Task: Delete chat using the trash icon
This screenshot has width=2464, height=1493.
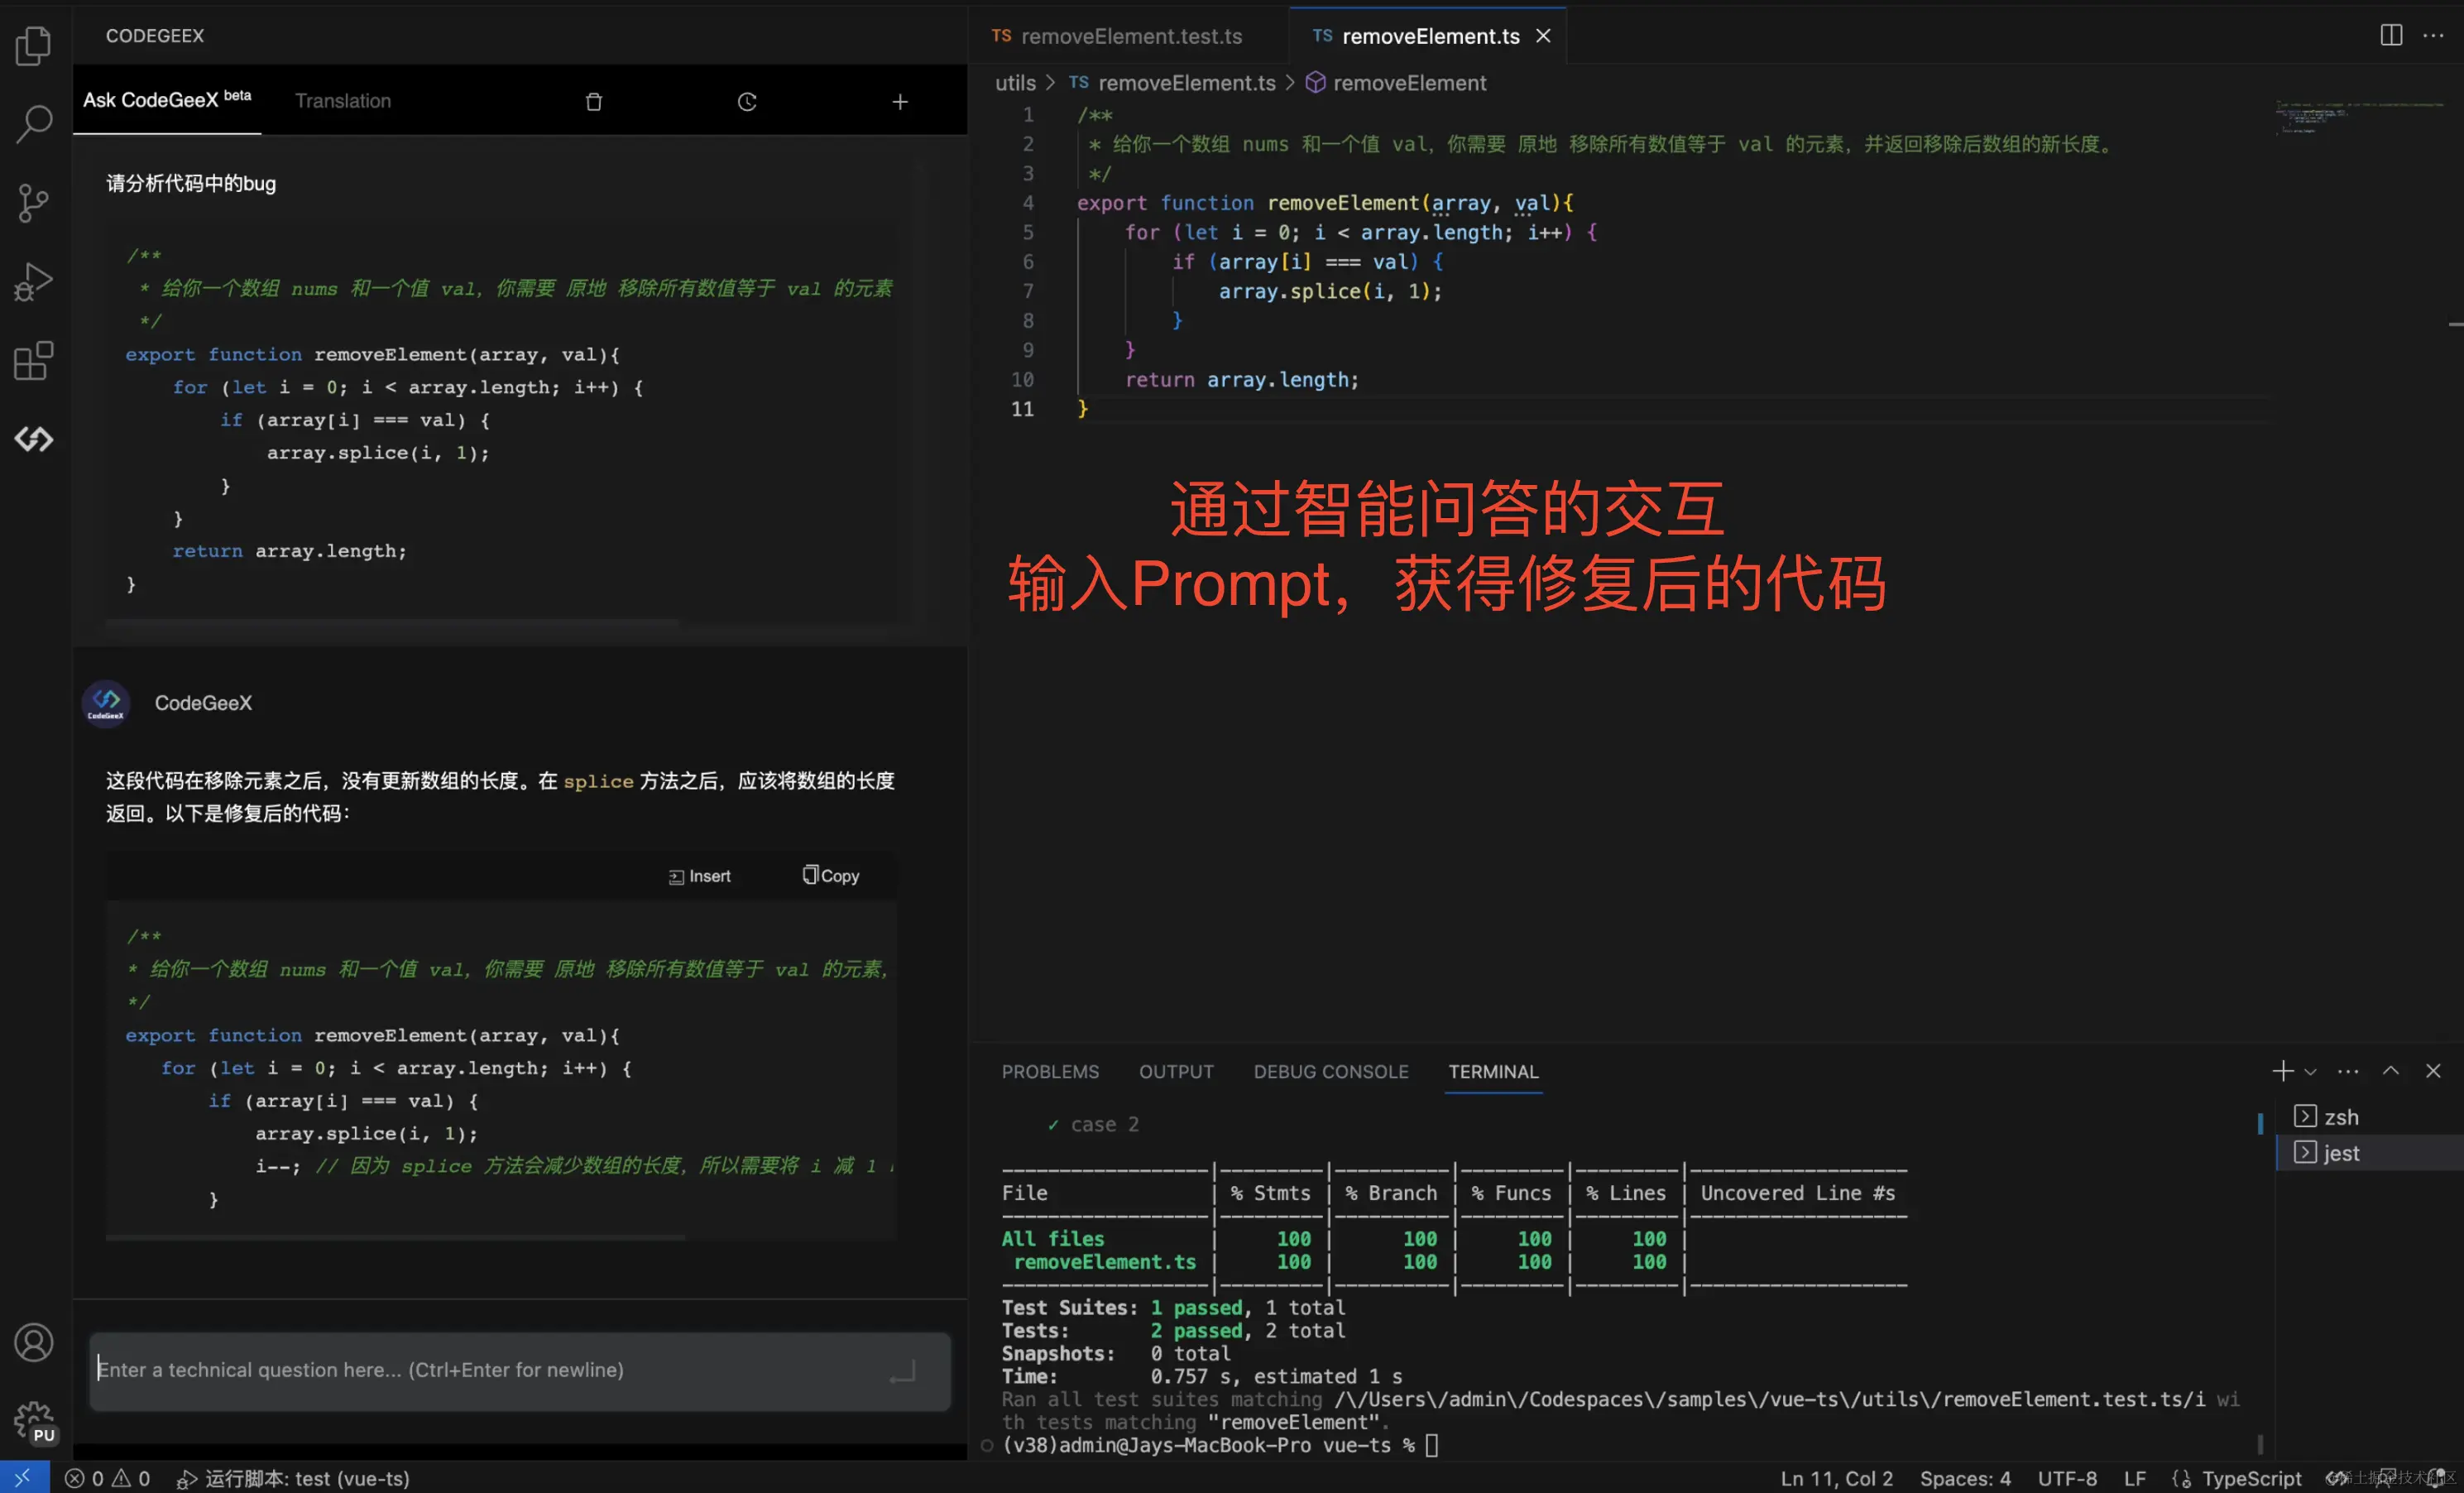Action: (593, 102)
